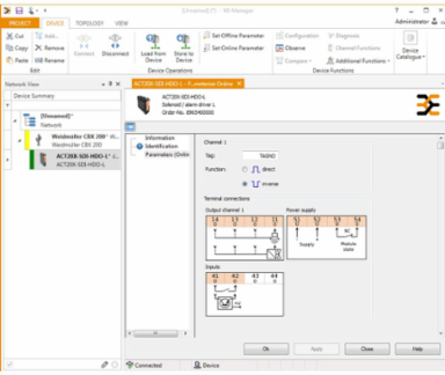Select Identification in navigation tree
The height and width of the screenshot is (375, 445).
(161, 146)
